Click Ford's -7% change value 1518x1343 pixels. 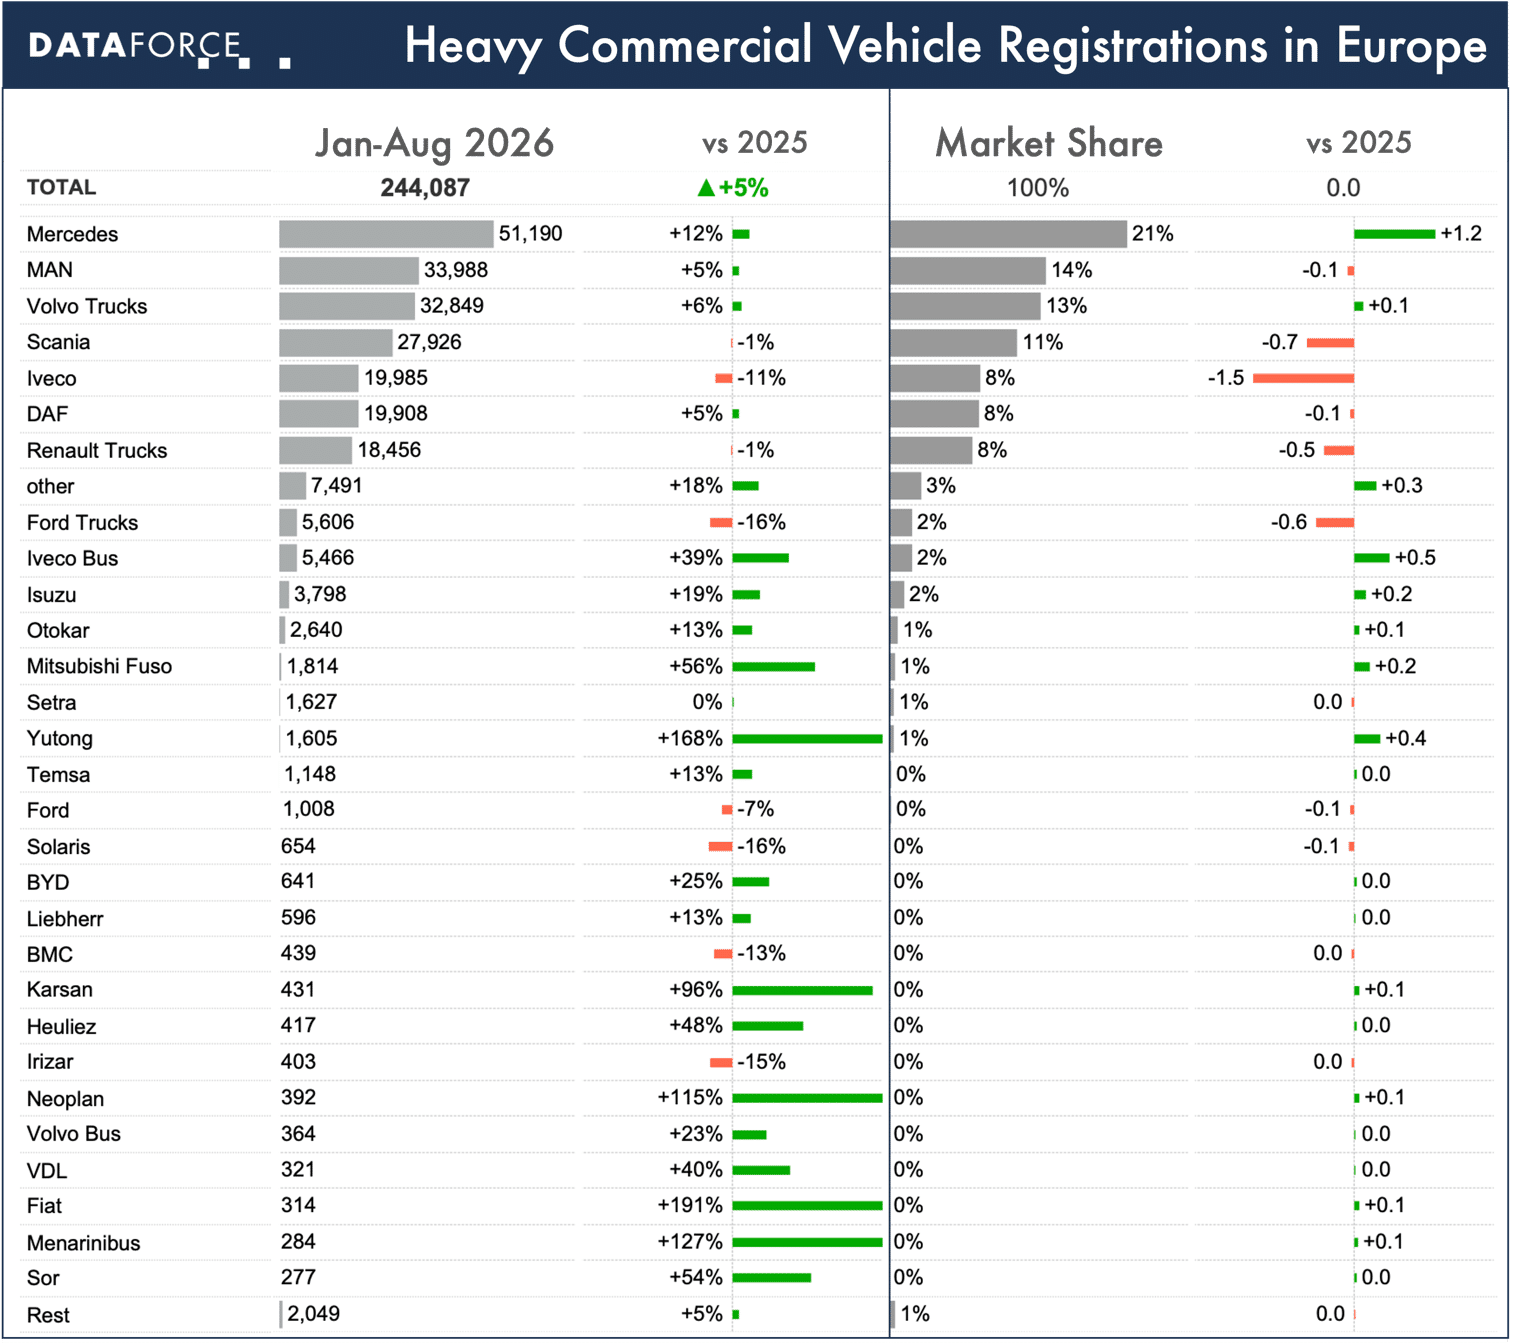click(x=755, y=809)
